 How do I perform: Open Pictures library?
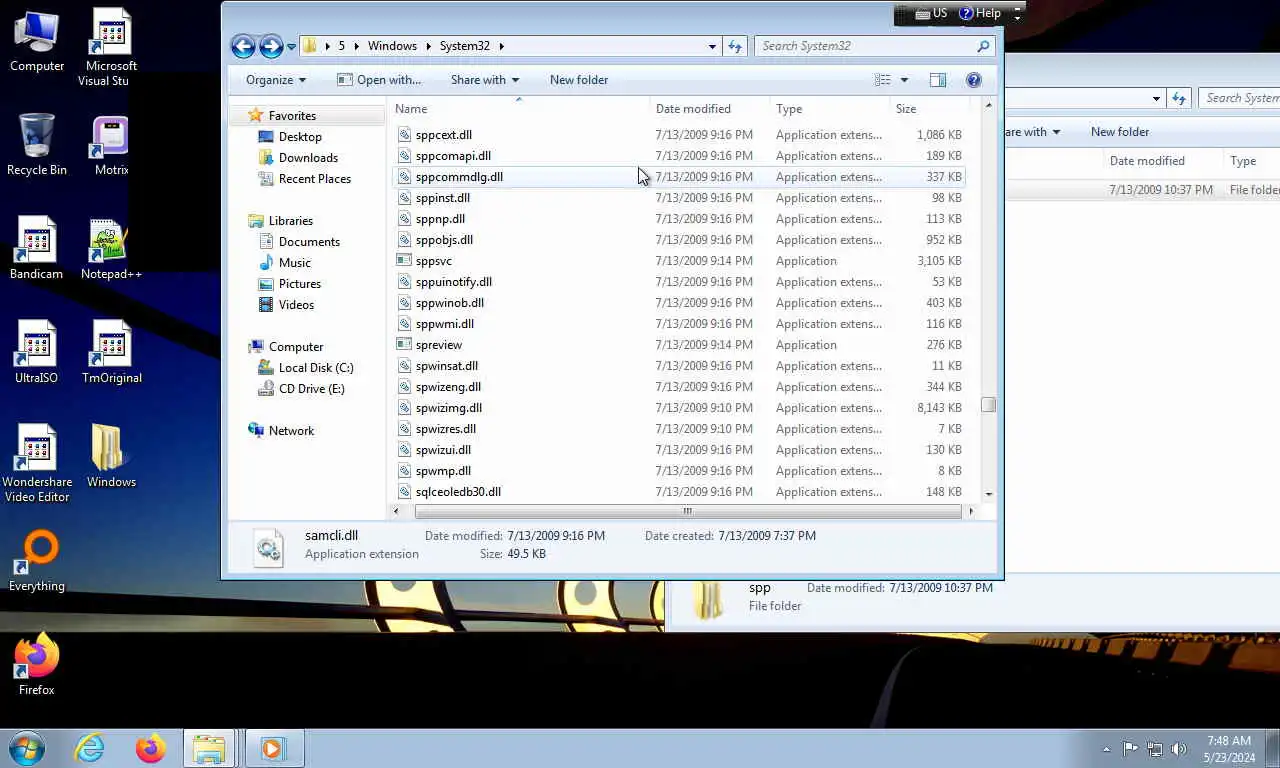point(299,284)
